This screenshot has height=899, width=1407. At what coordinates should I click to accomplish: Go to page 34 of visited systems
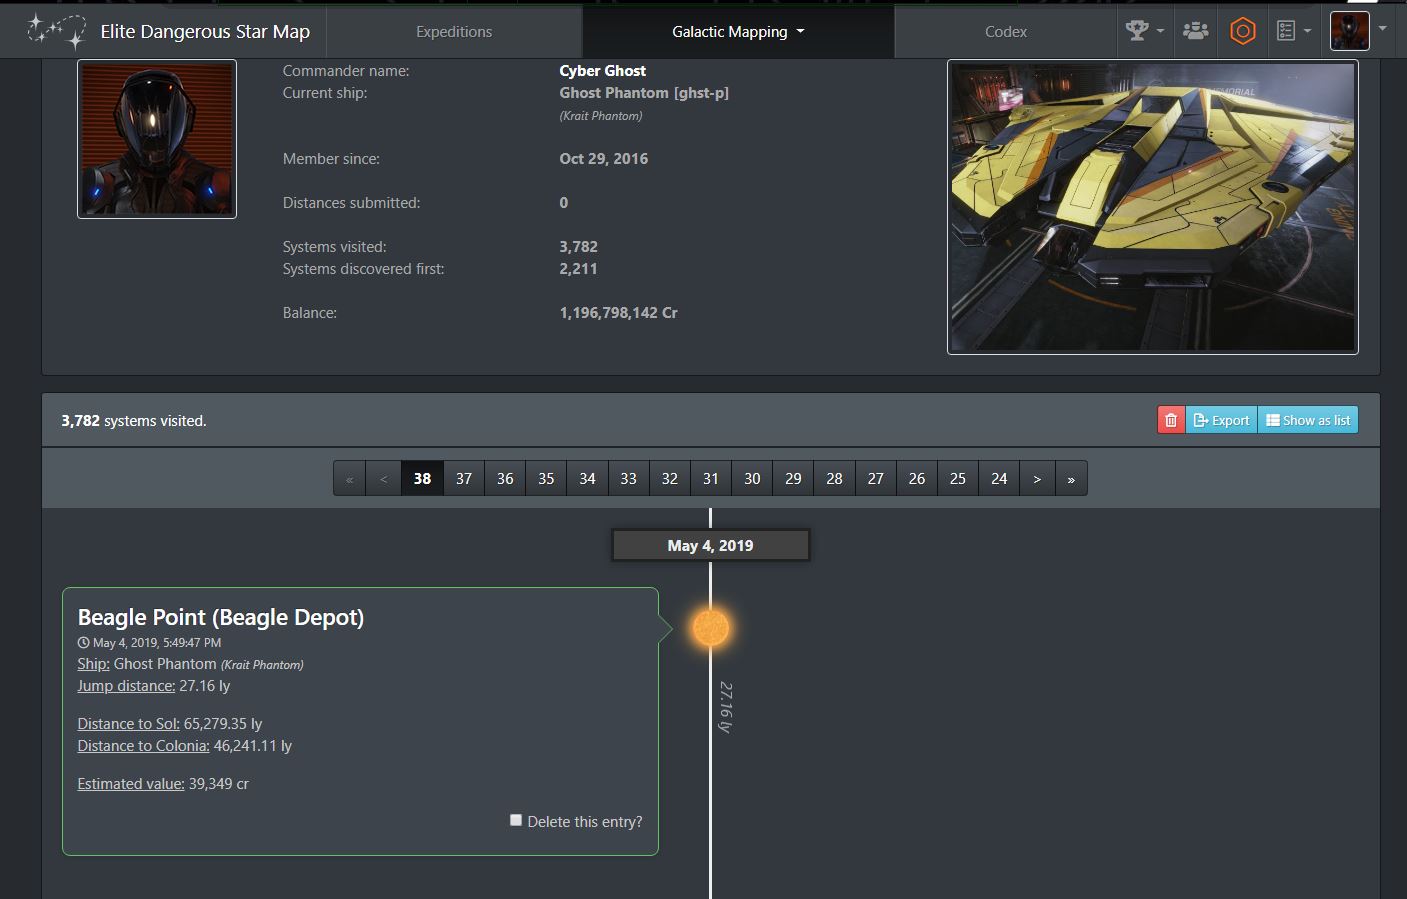[x=587, y=478]
